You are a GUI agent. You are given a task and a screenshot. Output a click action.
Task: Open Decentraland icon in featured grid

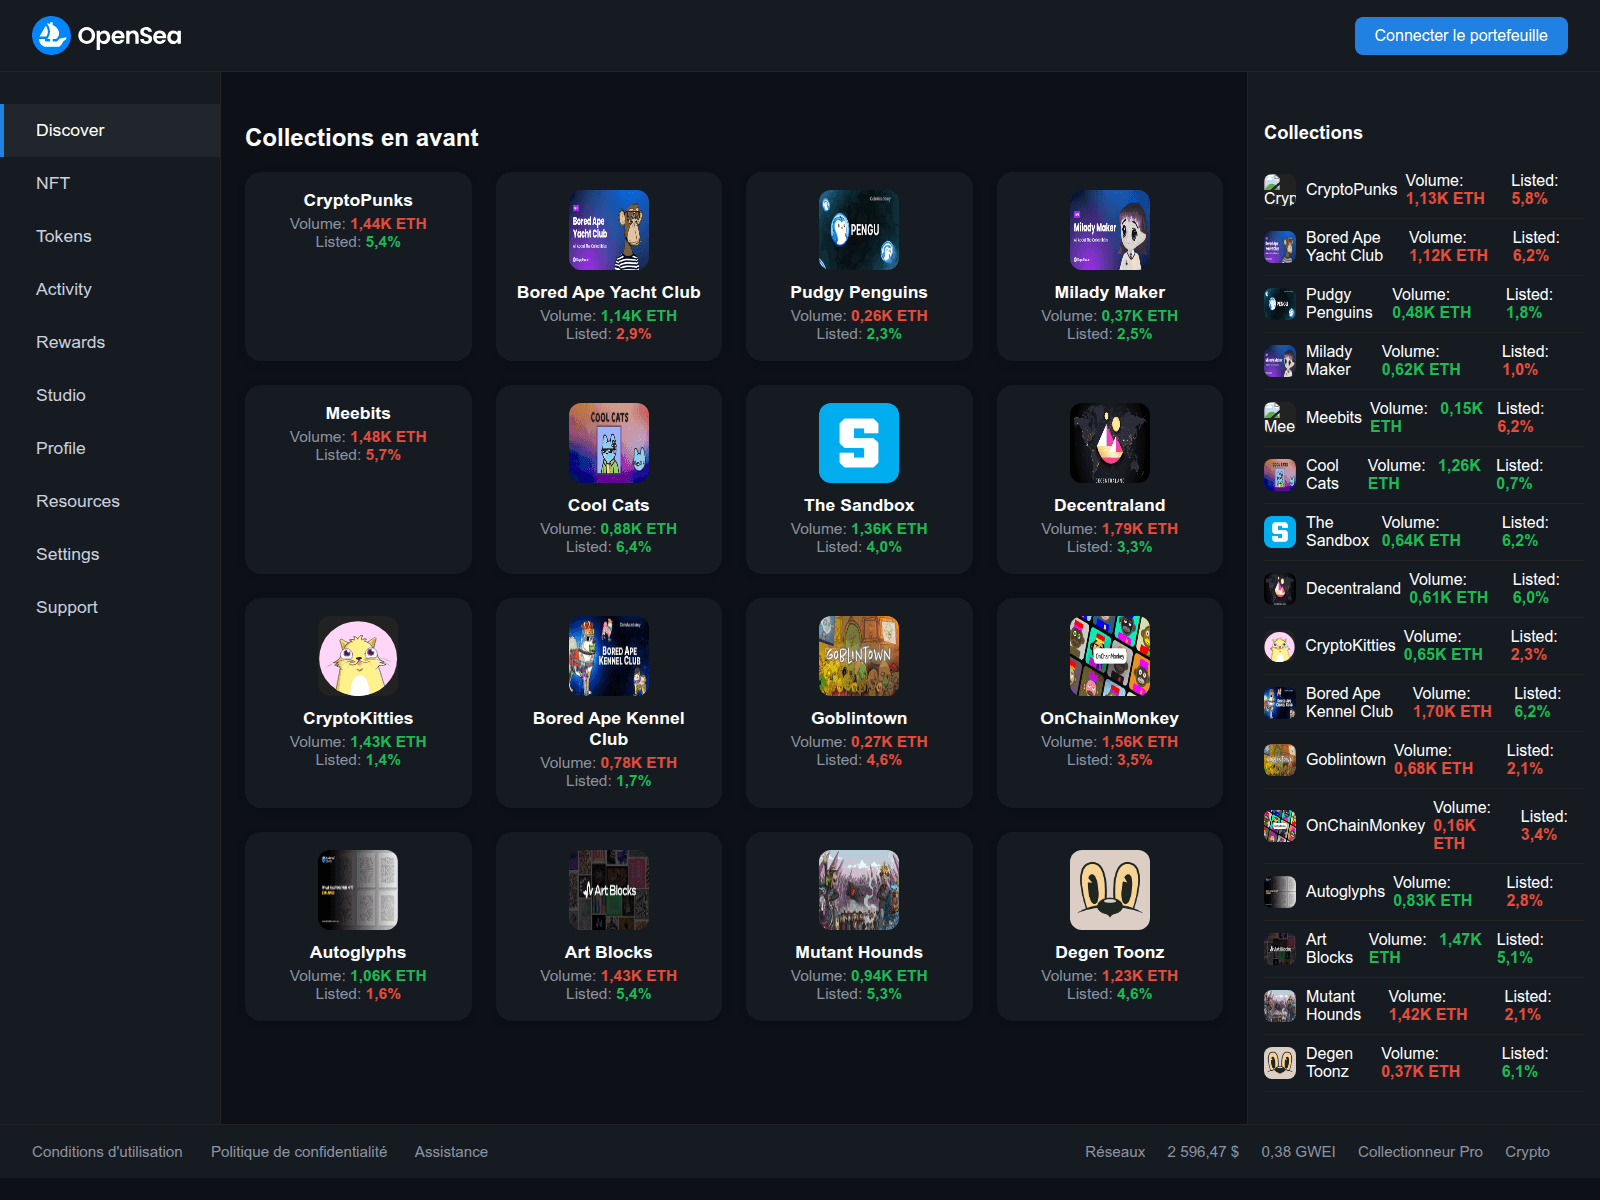1109,443
